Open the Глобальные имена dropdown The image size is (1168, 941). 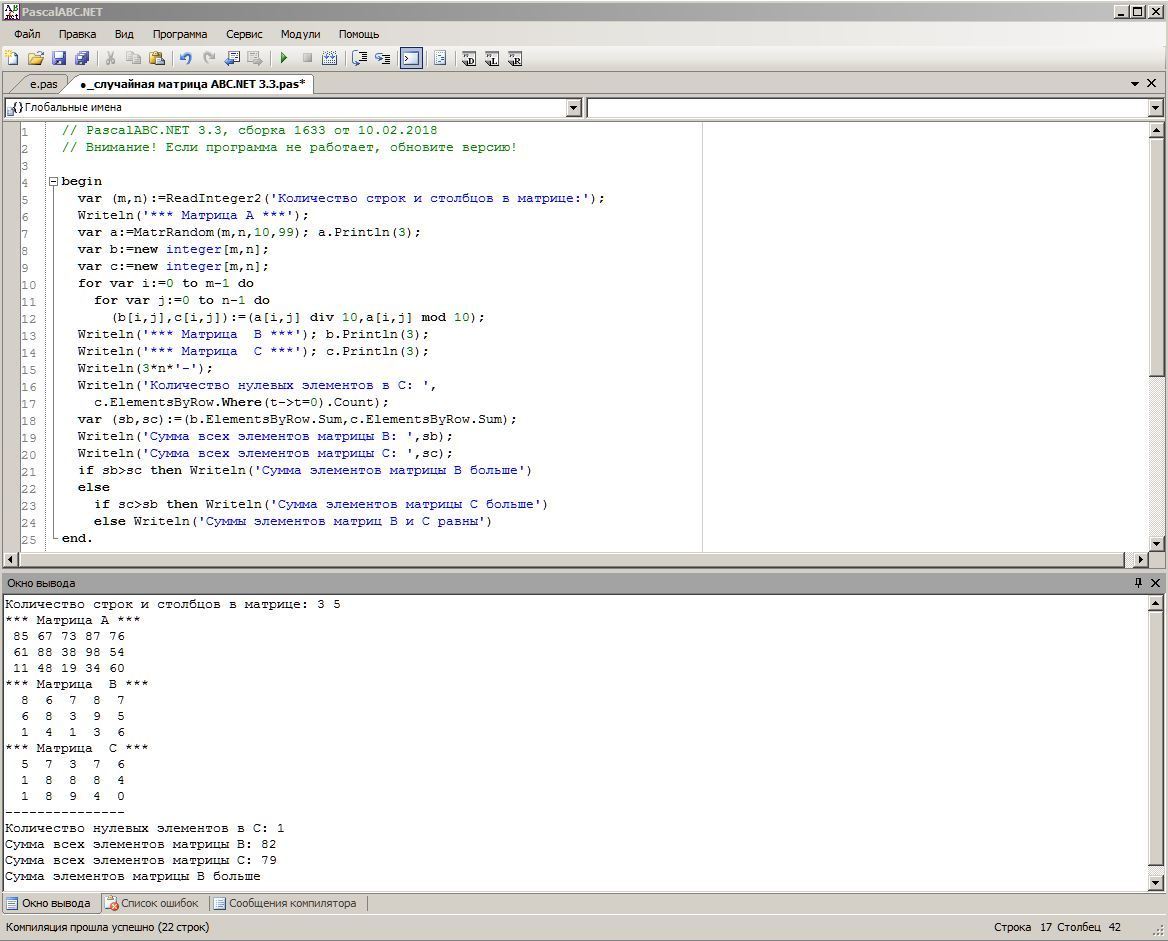click(x=573, y=108)
